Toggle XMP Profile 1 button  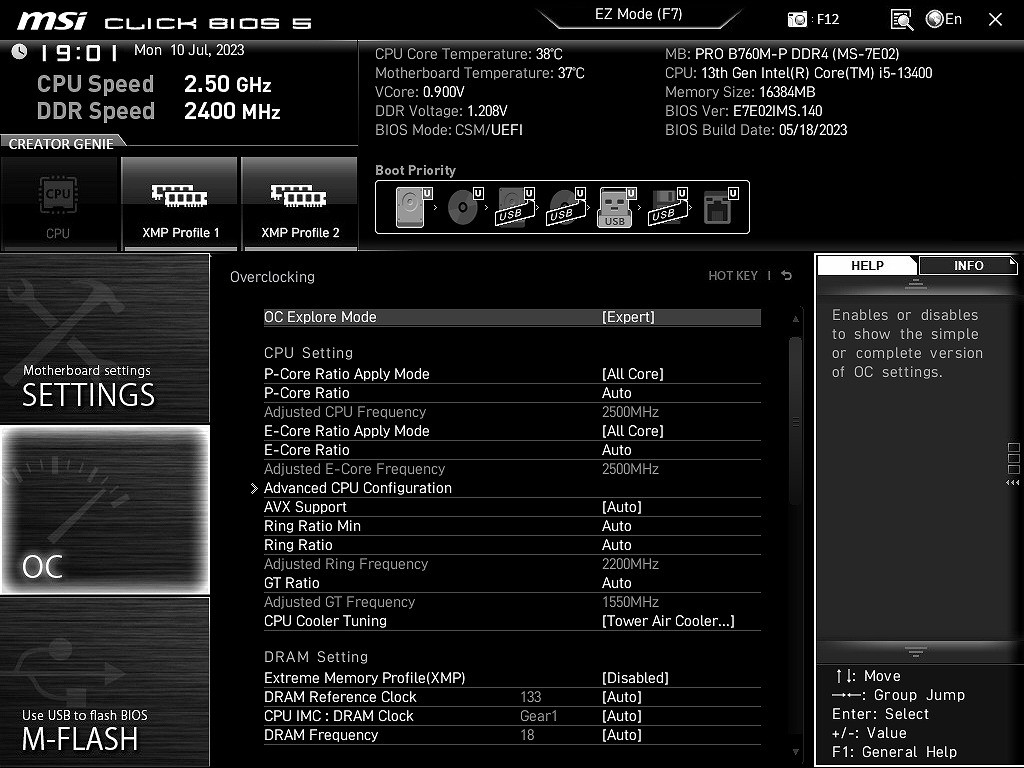pos(180,203)
